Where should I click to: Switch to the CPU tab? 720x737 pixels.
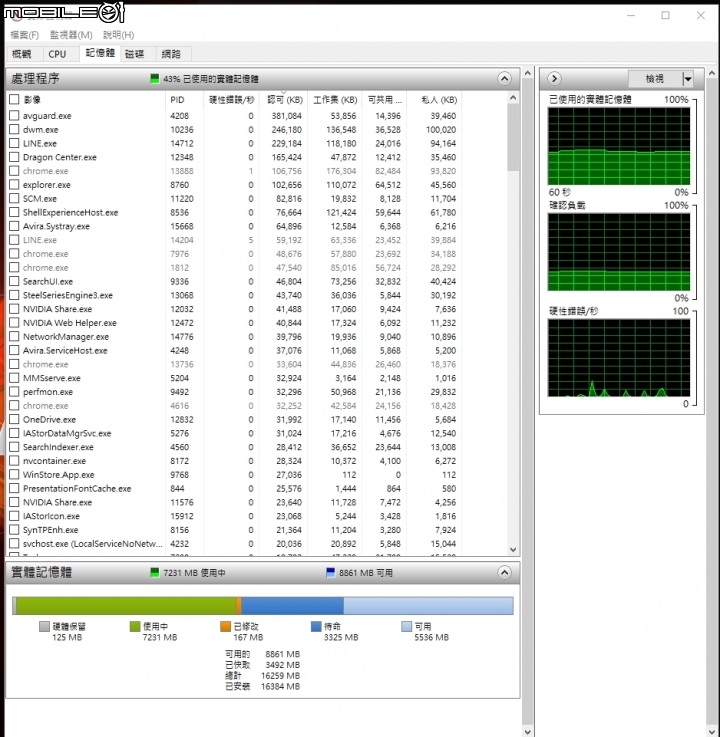pos(57,54)
